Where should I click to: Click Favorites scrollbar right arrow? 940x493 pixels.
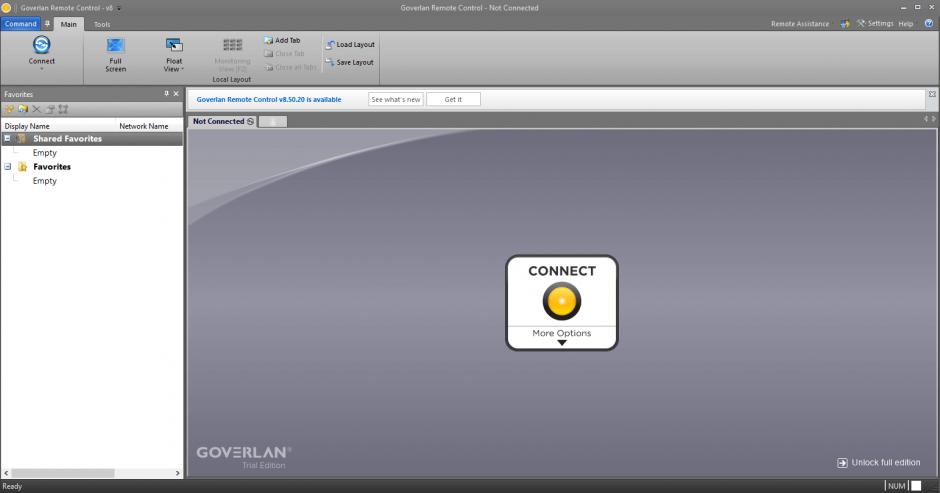click(x=177, y=473)
